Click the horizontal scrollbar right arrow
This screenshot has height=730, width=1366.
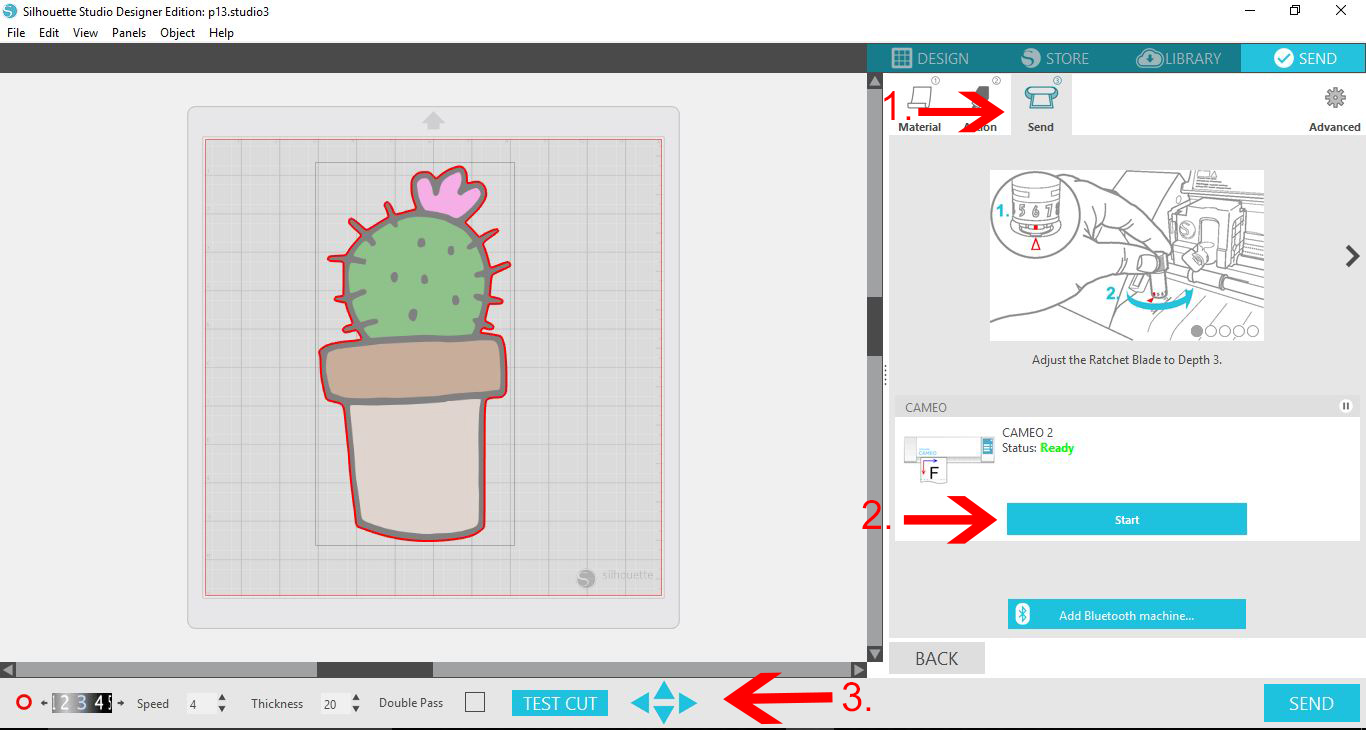[x=858, y=669]
